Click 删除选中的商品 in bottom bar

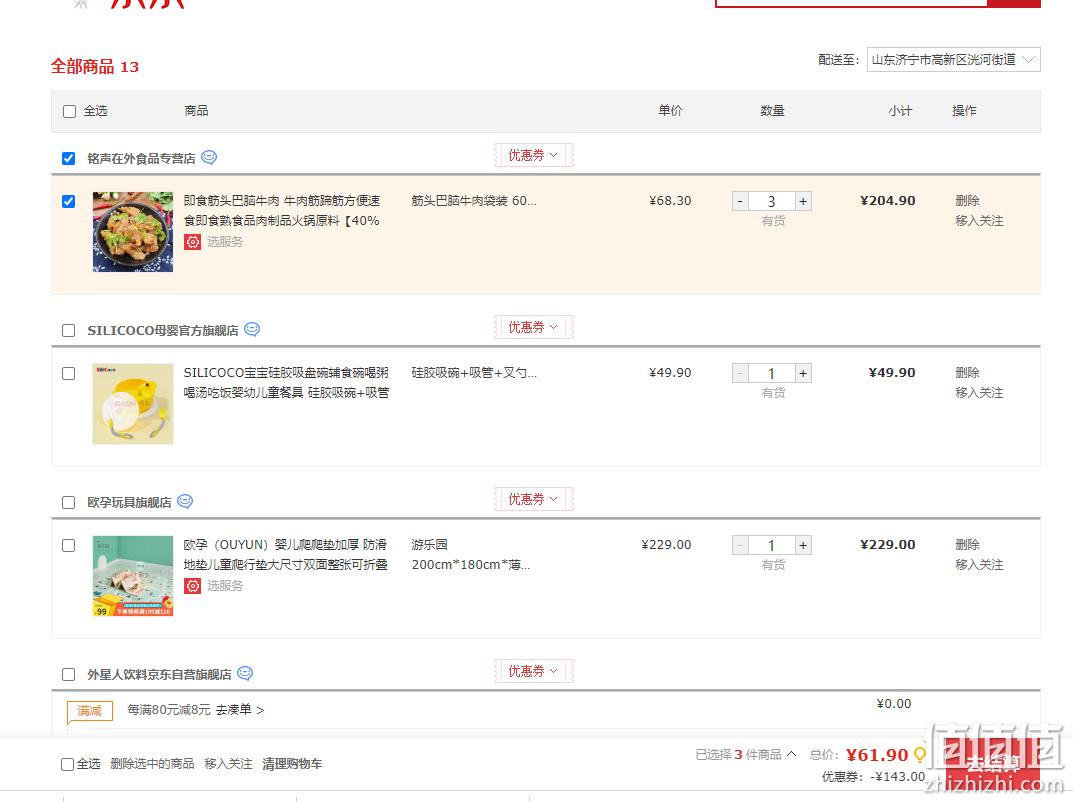152,764
